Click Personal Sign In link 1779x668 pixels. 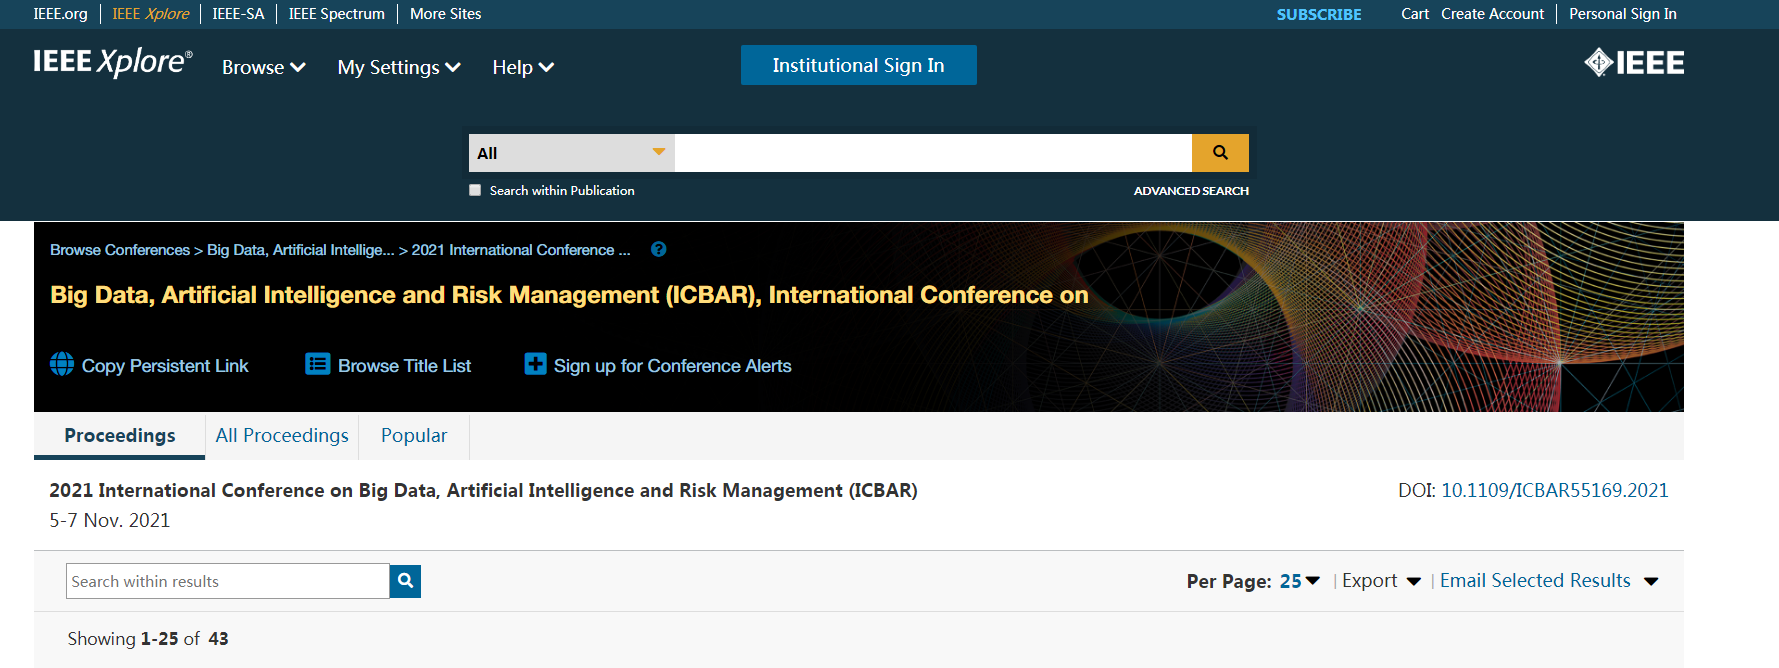tap(1622, 14)
